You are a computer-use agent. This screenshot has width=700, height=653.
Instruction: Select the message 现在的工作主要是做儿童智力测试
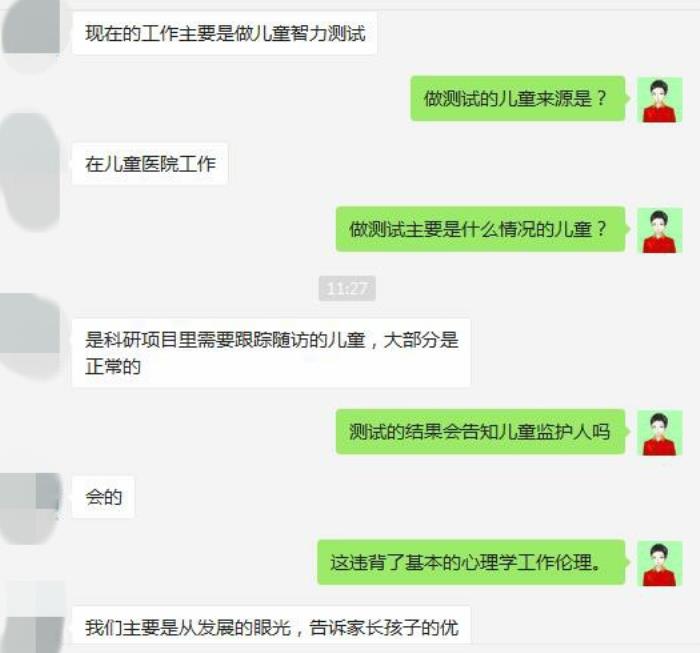(225, 34)
